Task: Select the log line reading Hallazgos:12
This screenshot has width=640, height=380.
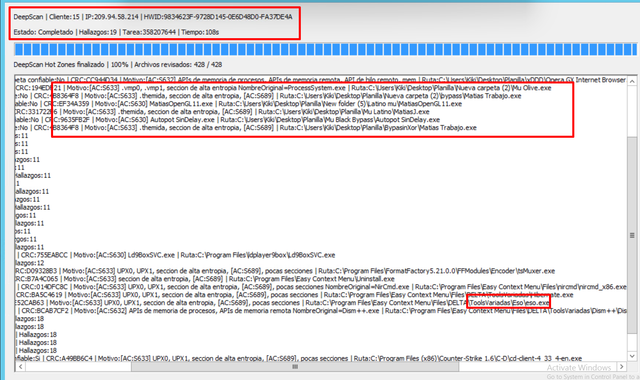Action: (x=29, y=263)
